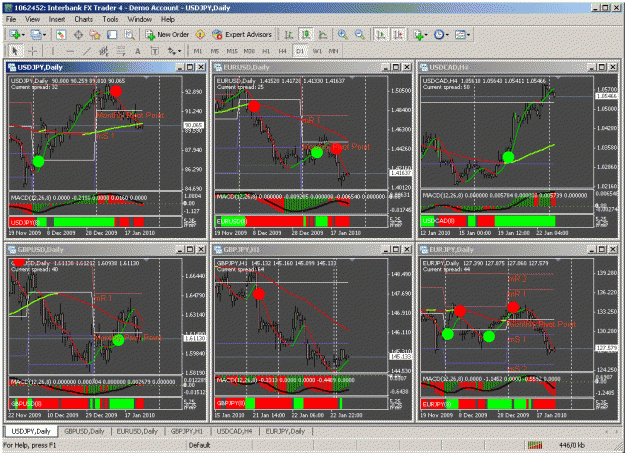Screen dimensions: 625x453
Task: Toggle the Expert Advisors button
Action: (x=242, y=35)
